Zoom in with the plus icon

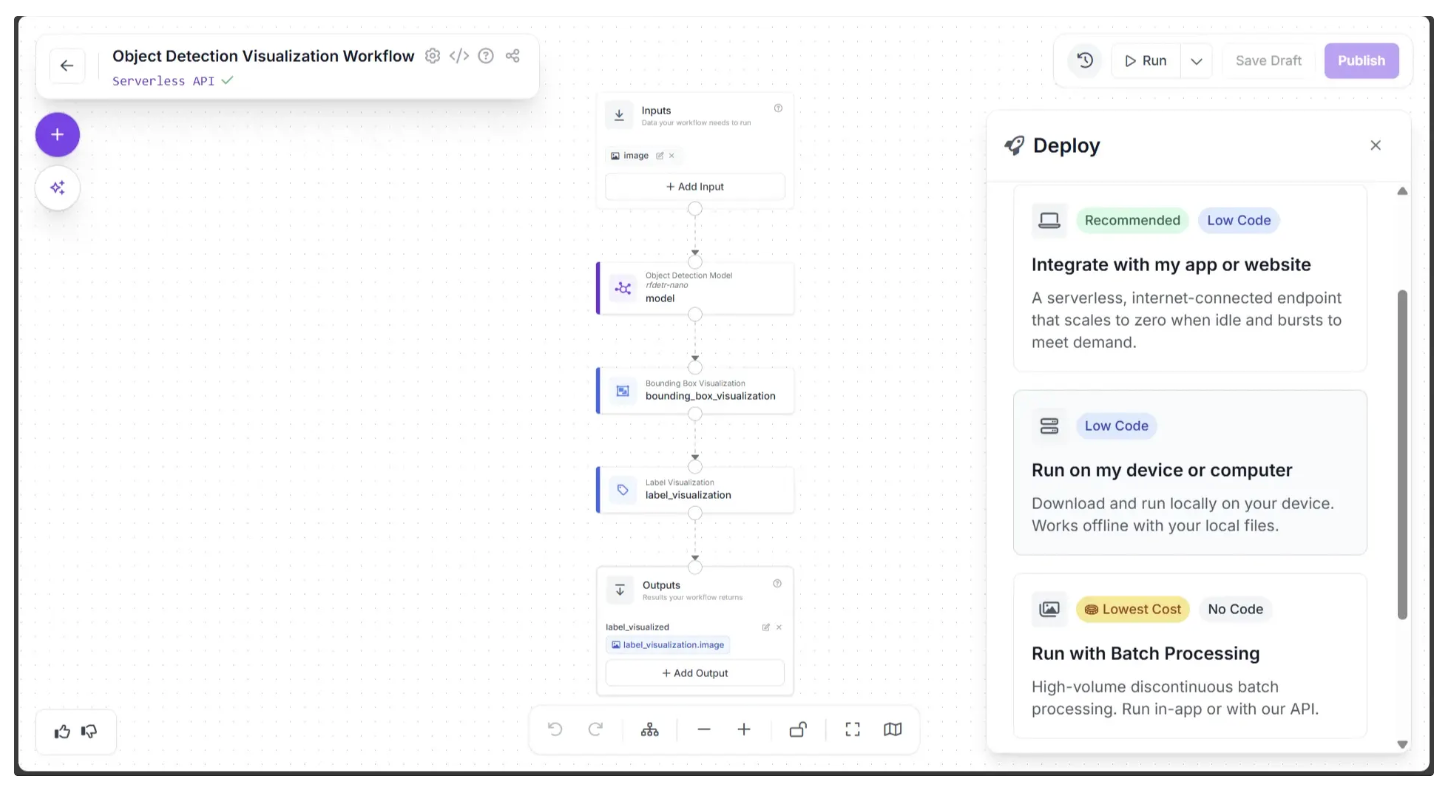point(744,730)
